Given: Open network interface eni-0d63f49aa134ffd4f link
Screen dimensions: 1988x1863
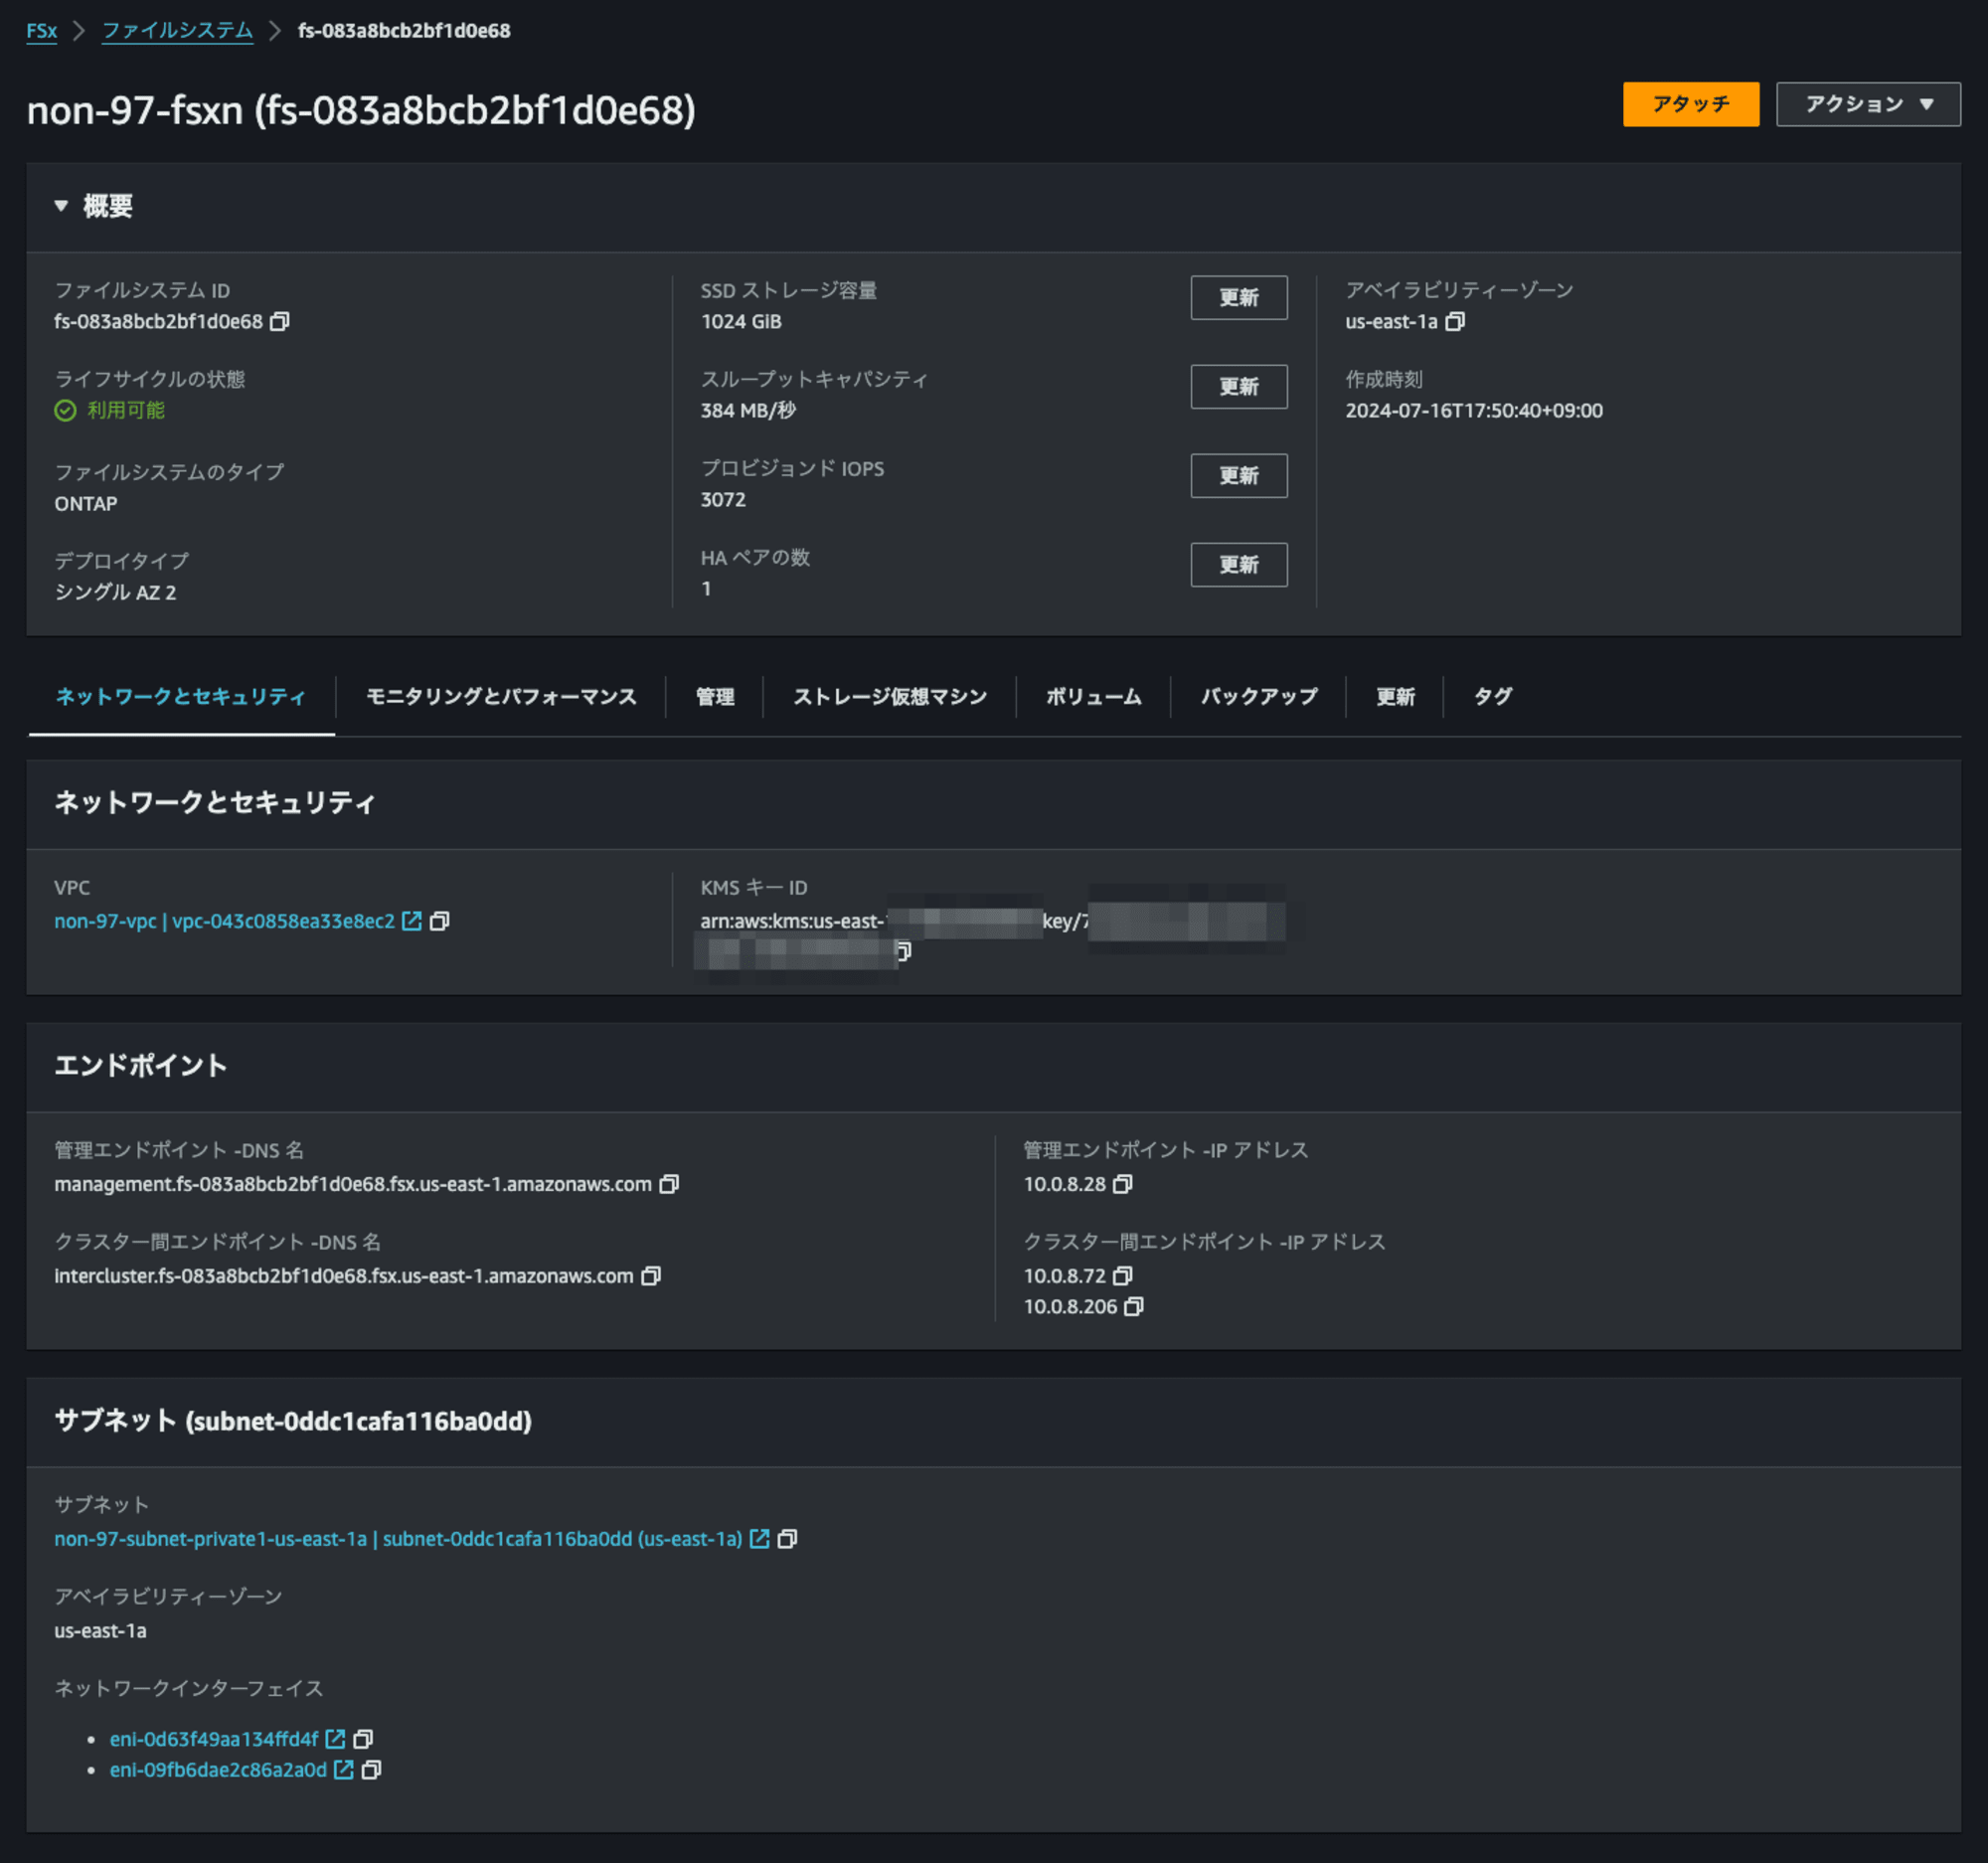Looking at the screenshot, I should pos(214,1738).
